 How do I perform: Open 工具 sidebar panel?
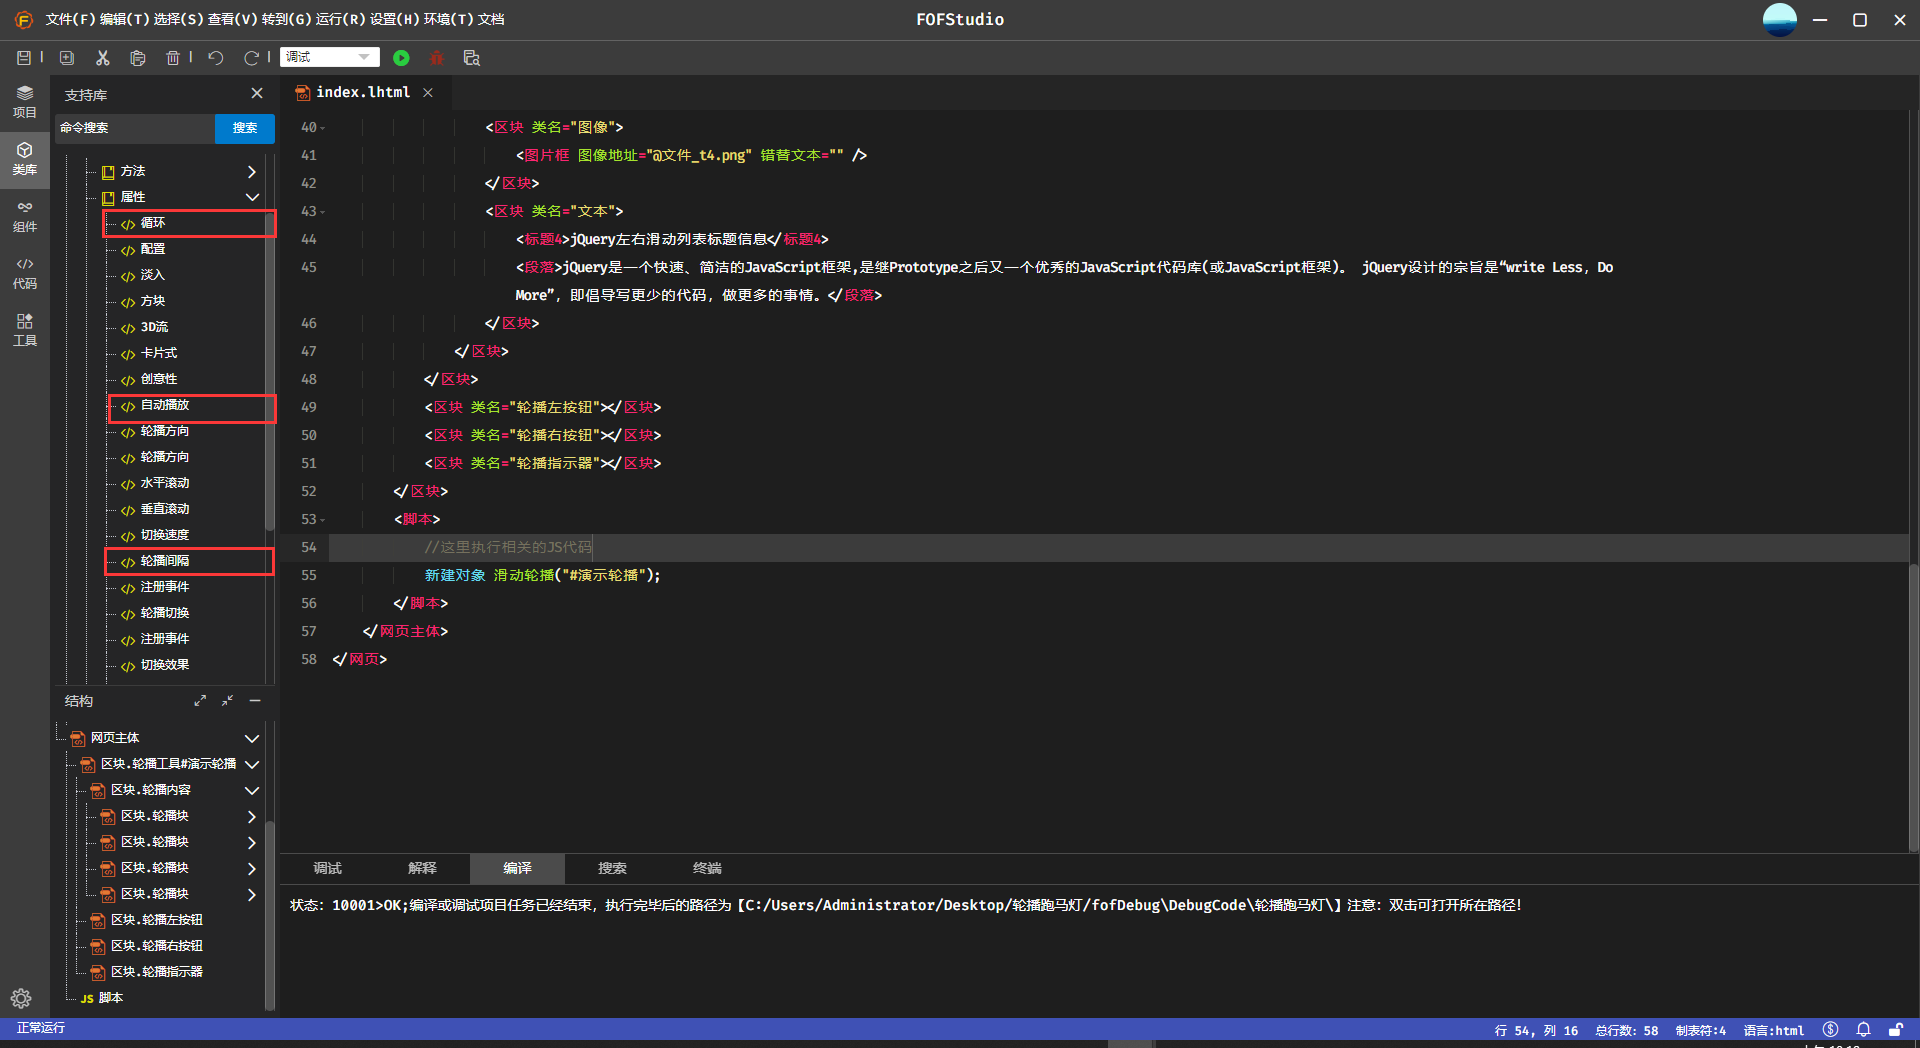coord(25,330)
